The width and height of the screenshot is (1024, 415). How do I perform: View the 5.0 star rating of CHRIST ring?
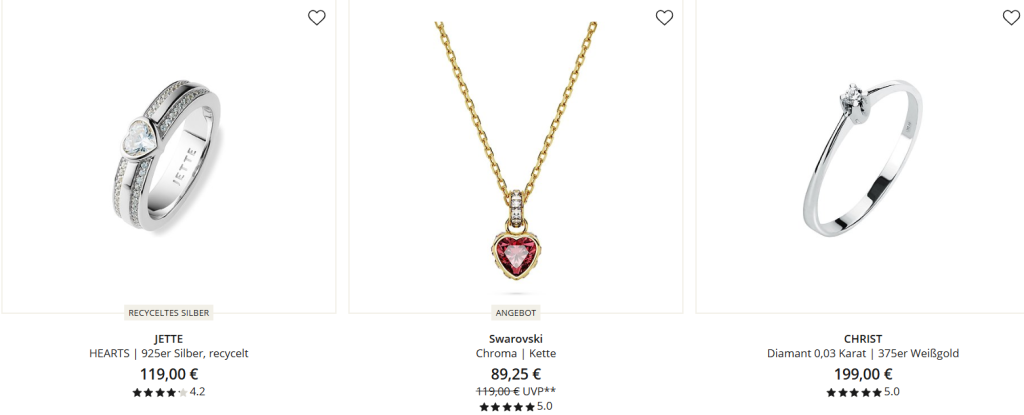[x=863, y=392]
